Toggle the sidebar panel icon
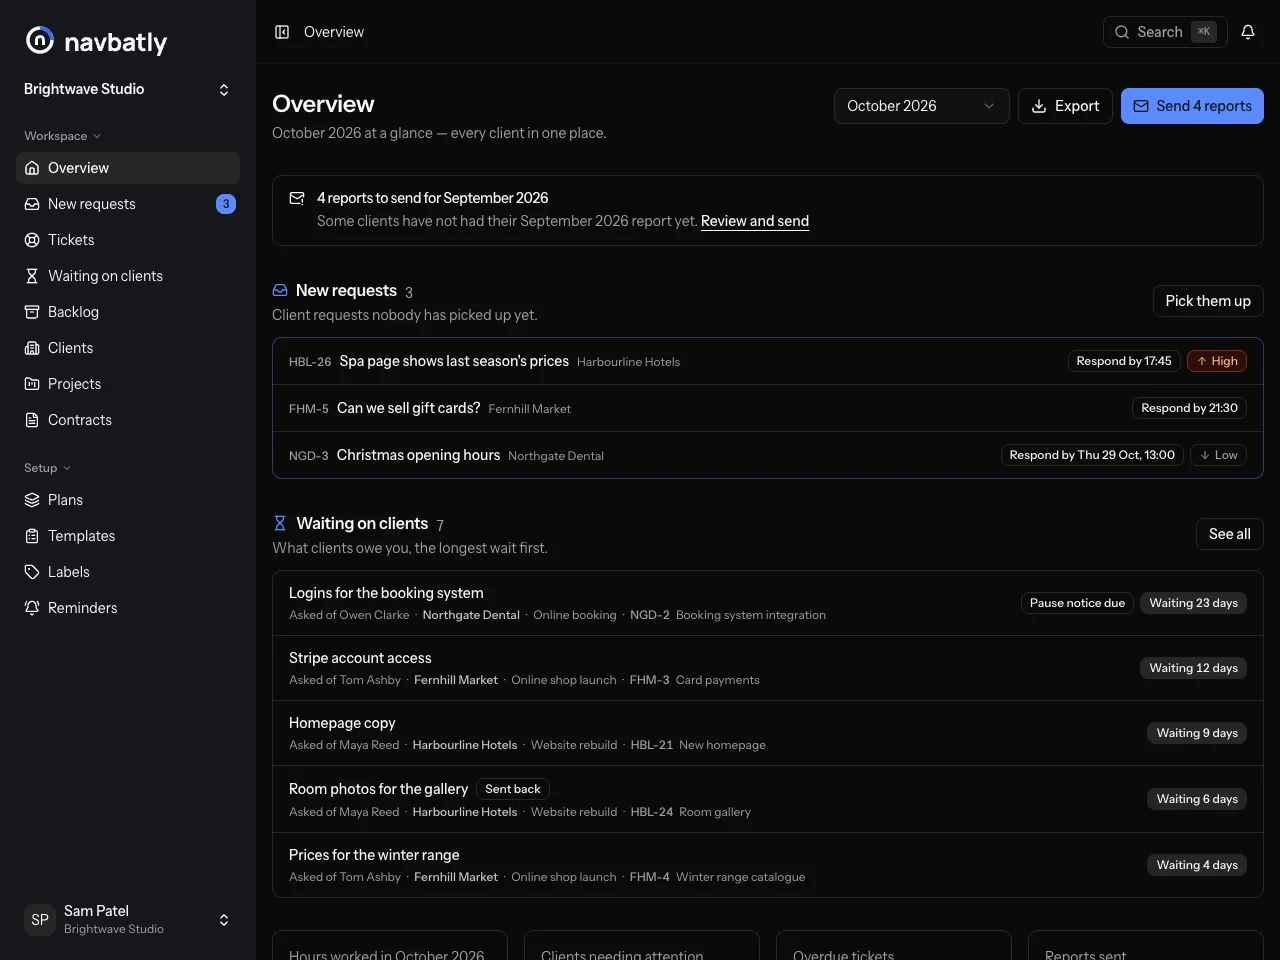The width and height of the screenshot is (1280, 960). coord(282,32)
